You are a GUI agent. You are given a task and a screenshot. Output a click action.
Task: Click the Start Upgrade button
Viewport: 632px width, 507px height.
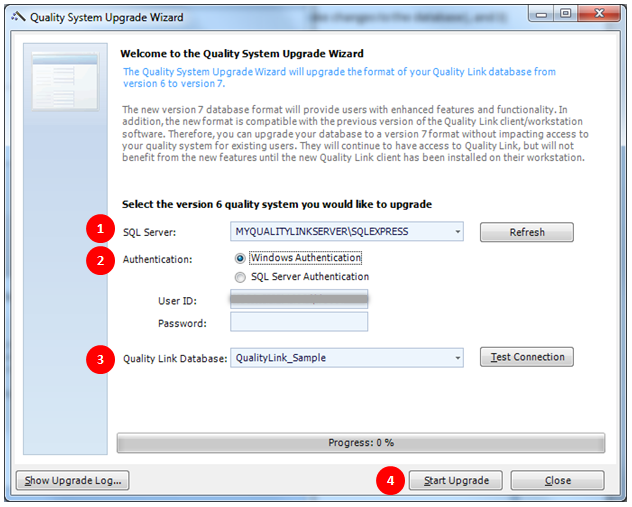click(x=456, y=480)
